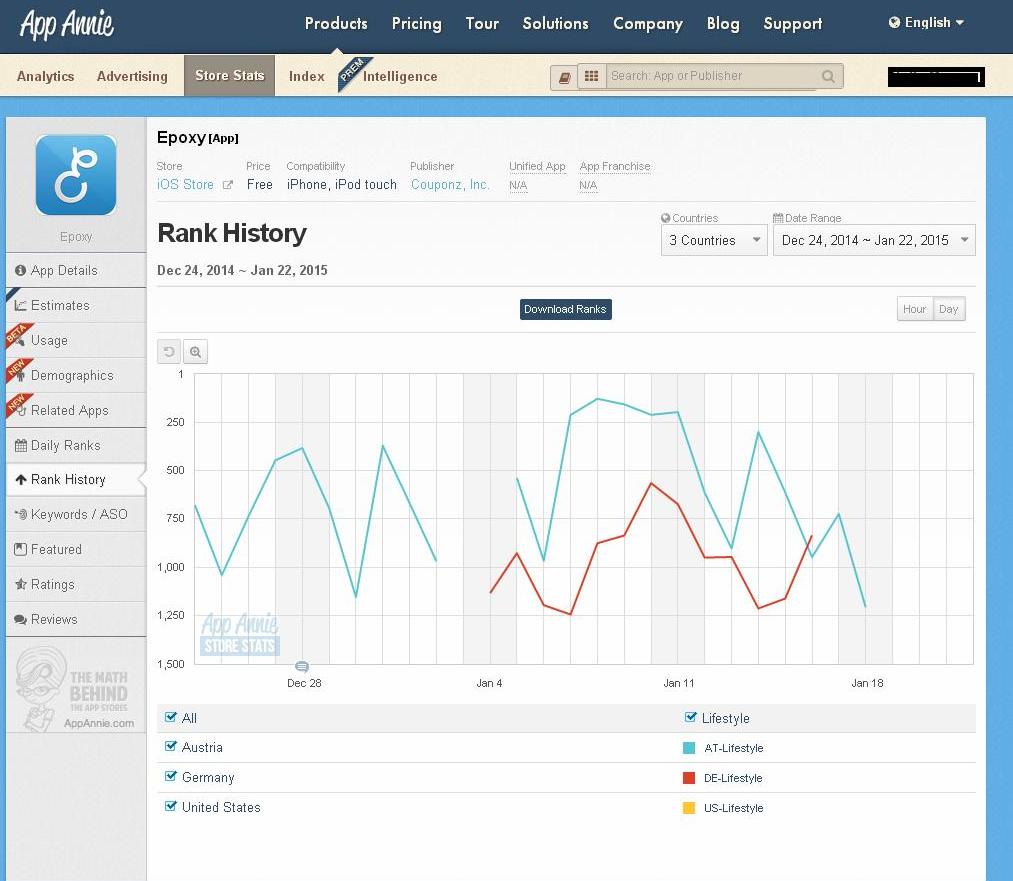Viewport: 1013px width, 881px height.
Task: Click the comment marker on Dec 28
Action: pos(302,666)
